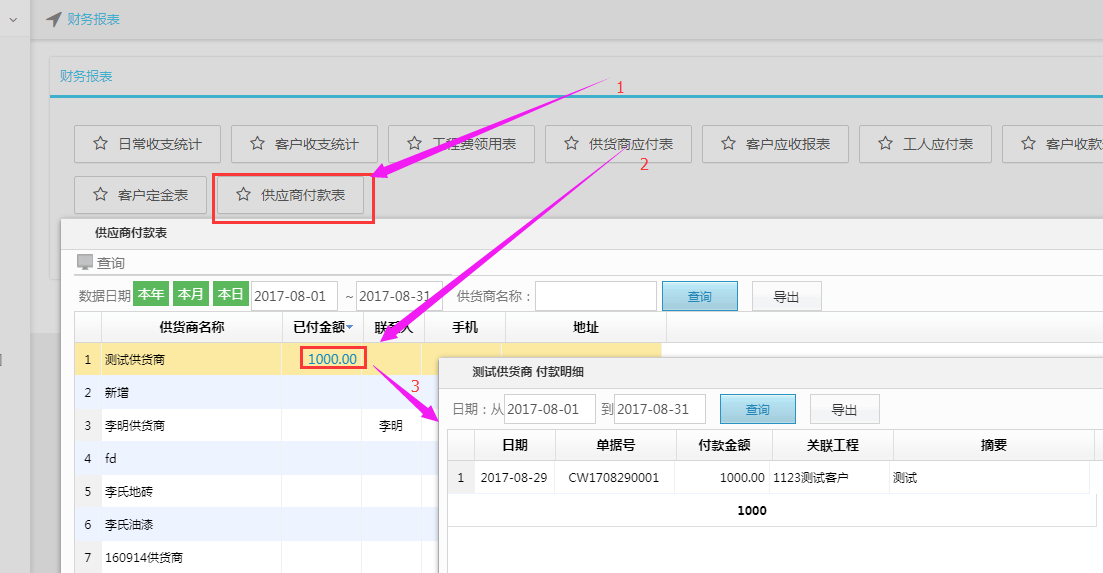This screenshot has height=573, width=1103.
Task: Click the star icon on 日常收支统计
Action: (x=100, y=144)
